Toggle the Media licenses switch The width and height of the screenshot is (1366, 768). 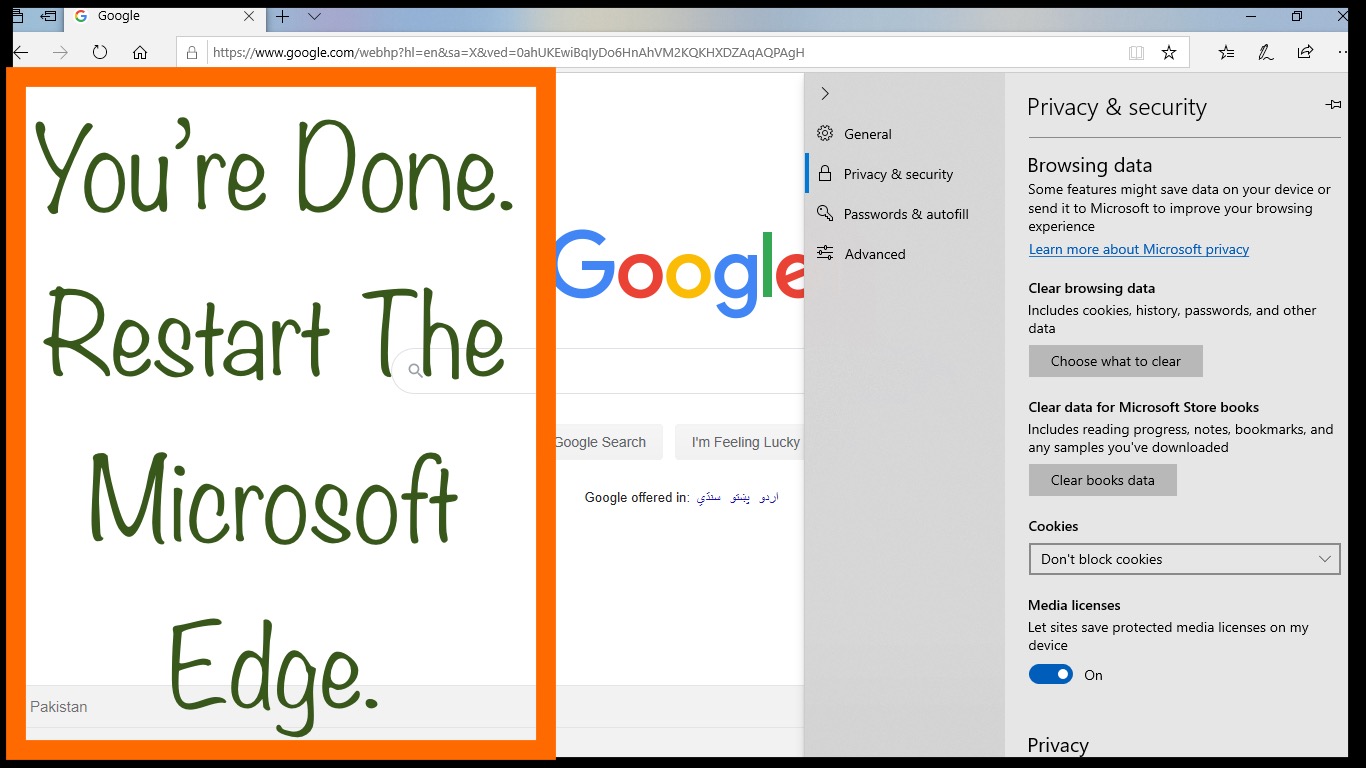1051,675
